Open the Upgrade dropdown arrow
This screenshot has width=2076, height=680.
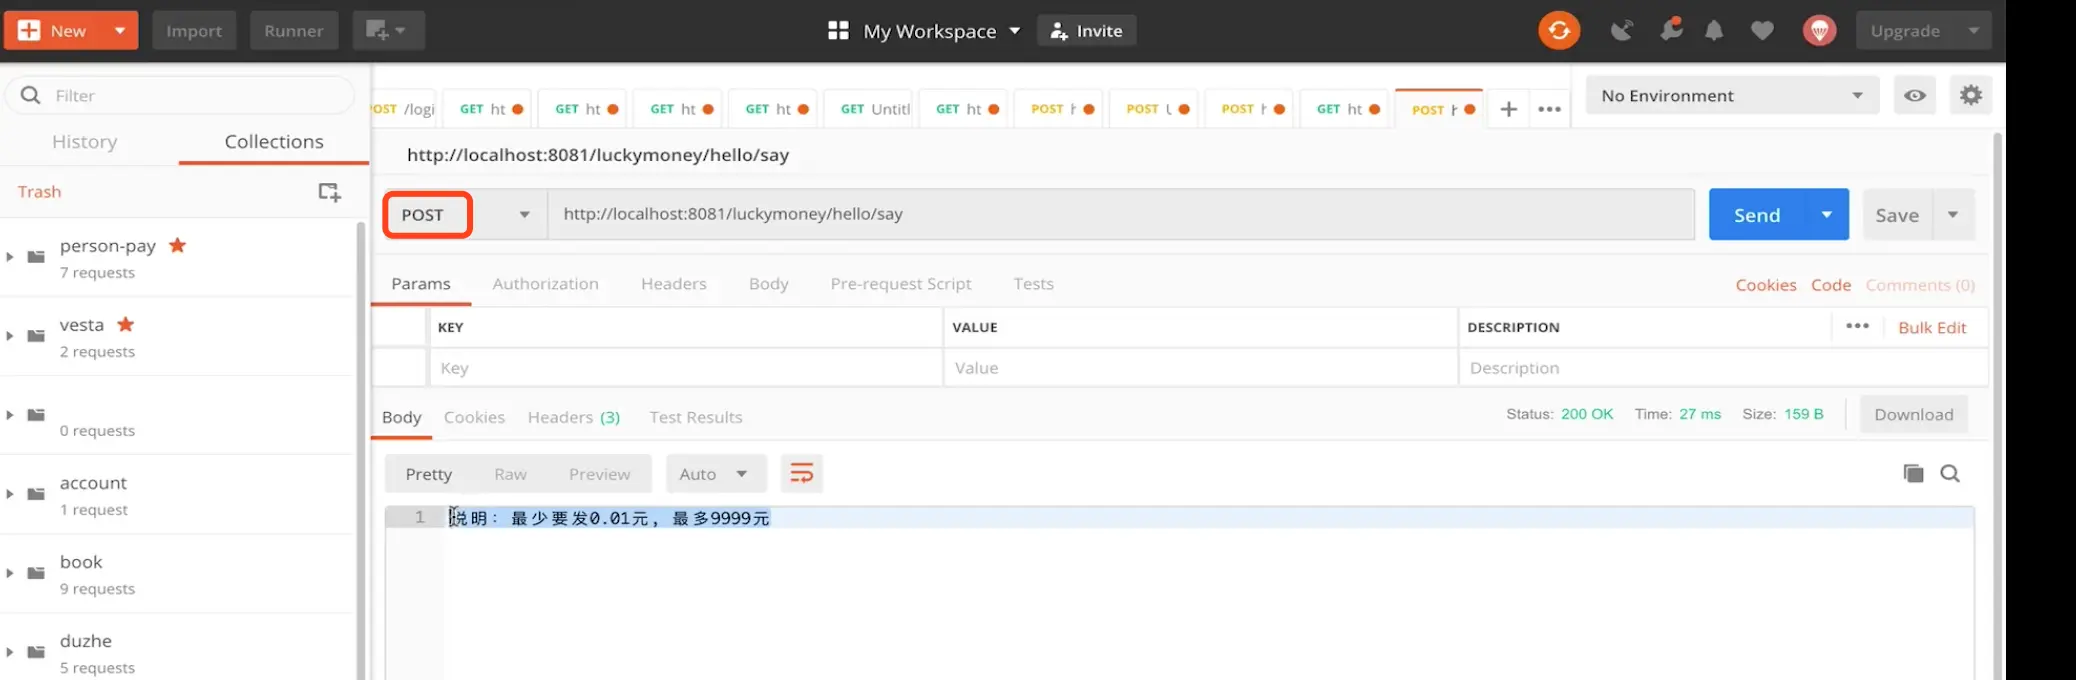1973,31
